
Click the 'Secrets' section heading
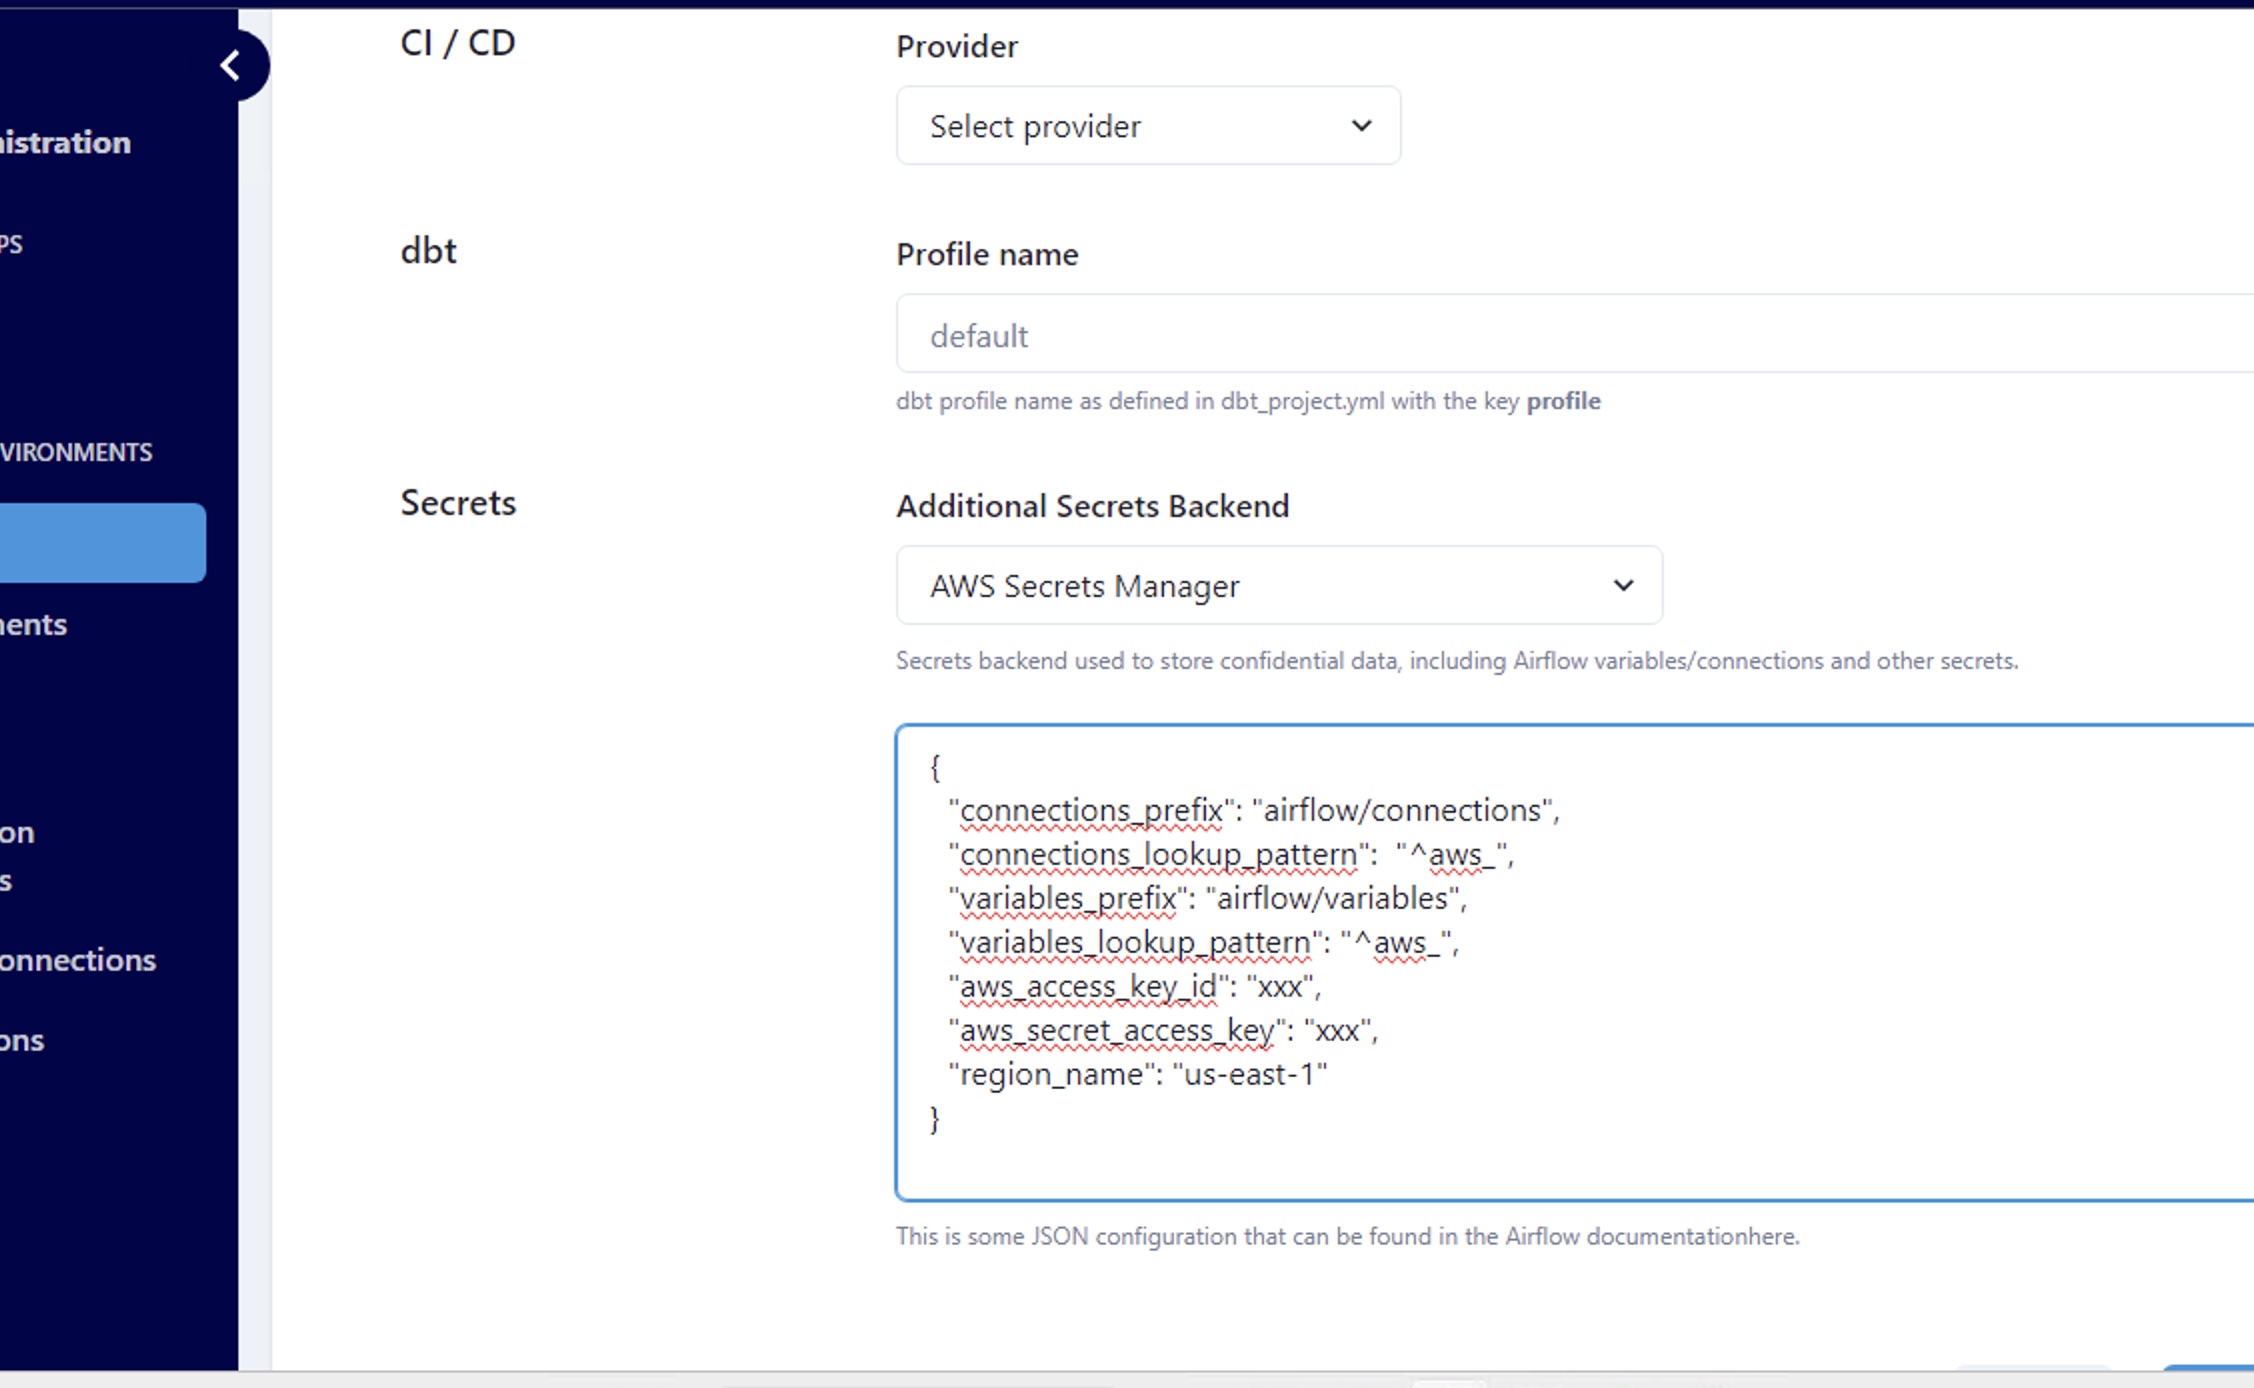point(458,502)
